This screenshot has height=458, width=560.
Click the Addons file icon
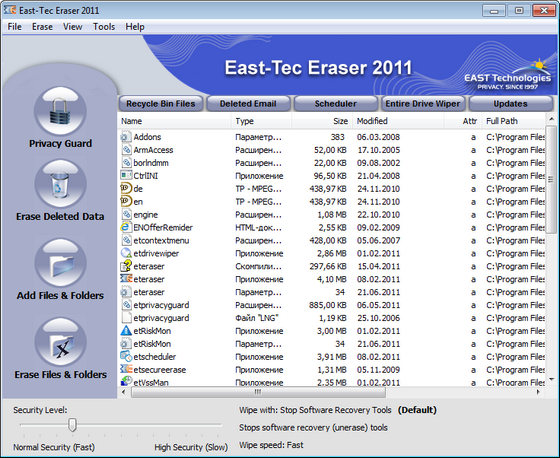click(126, 137)
